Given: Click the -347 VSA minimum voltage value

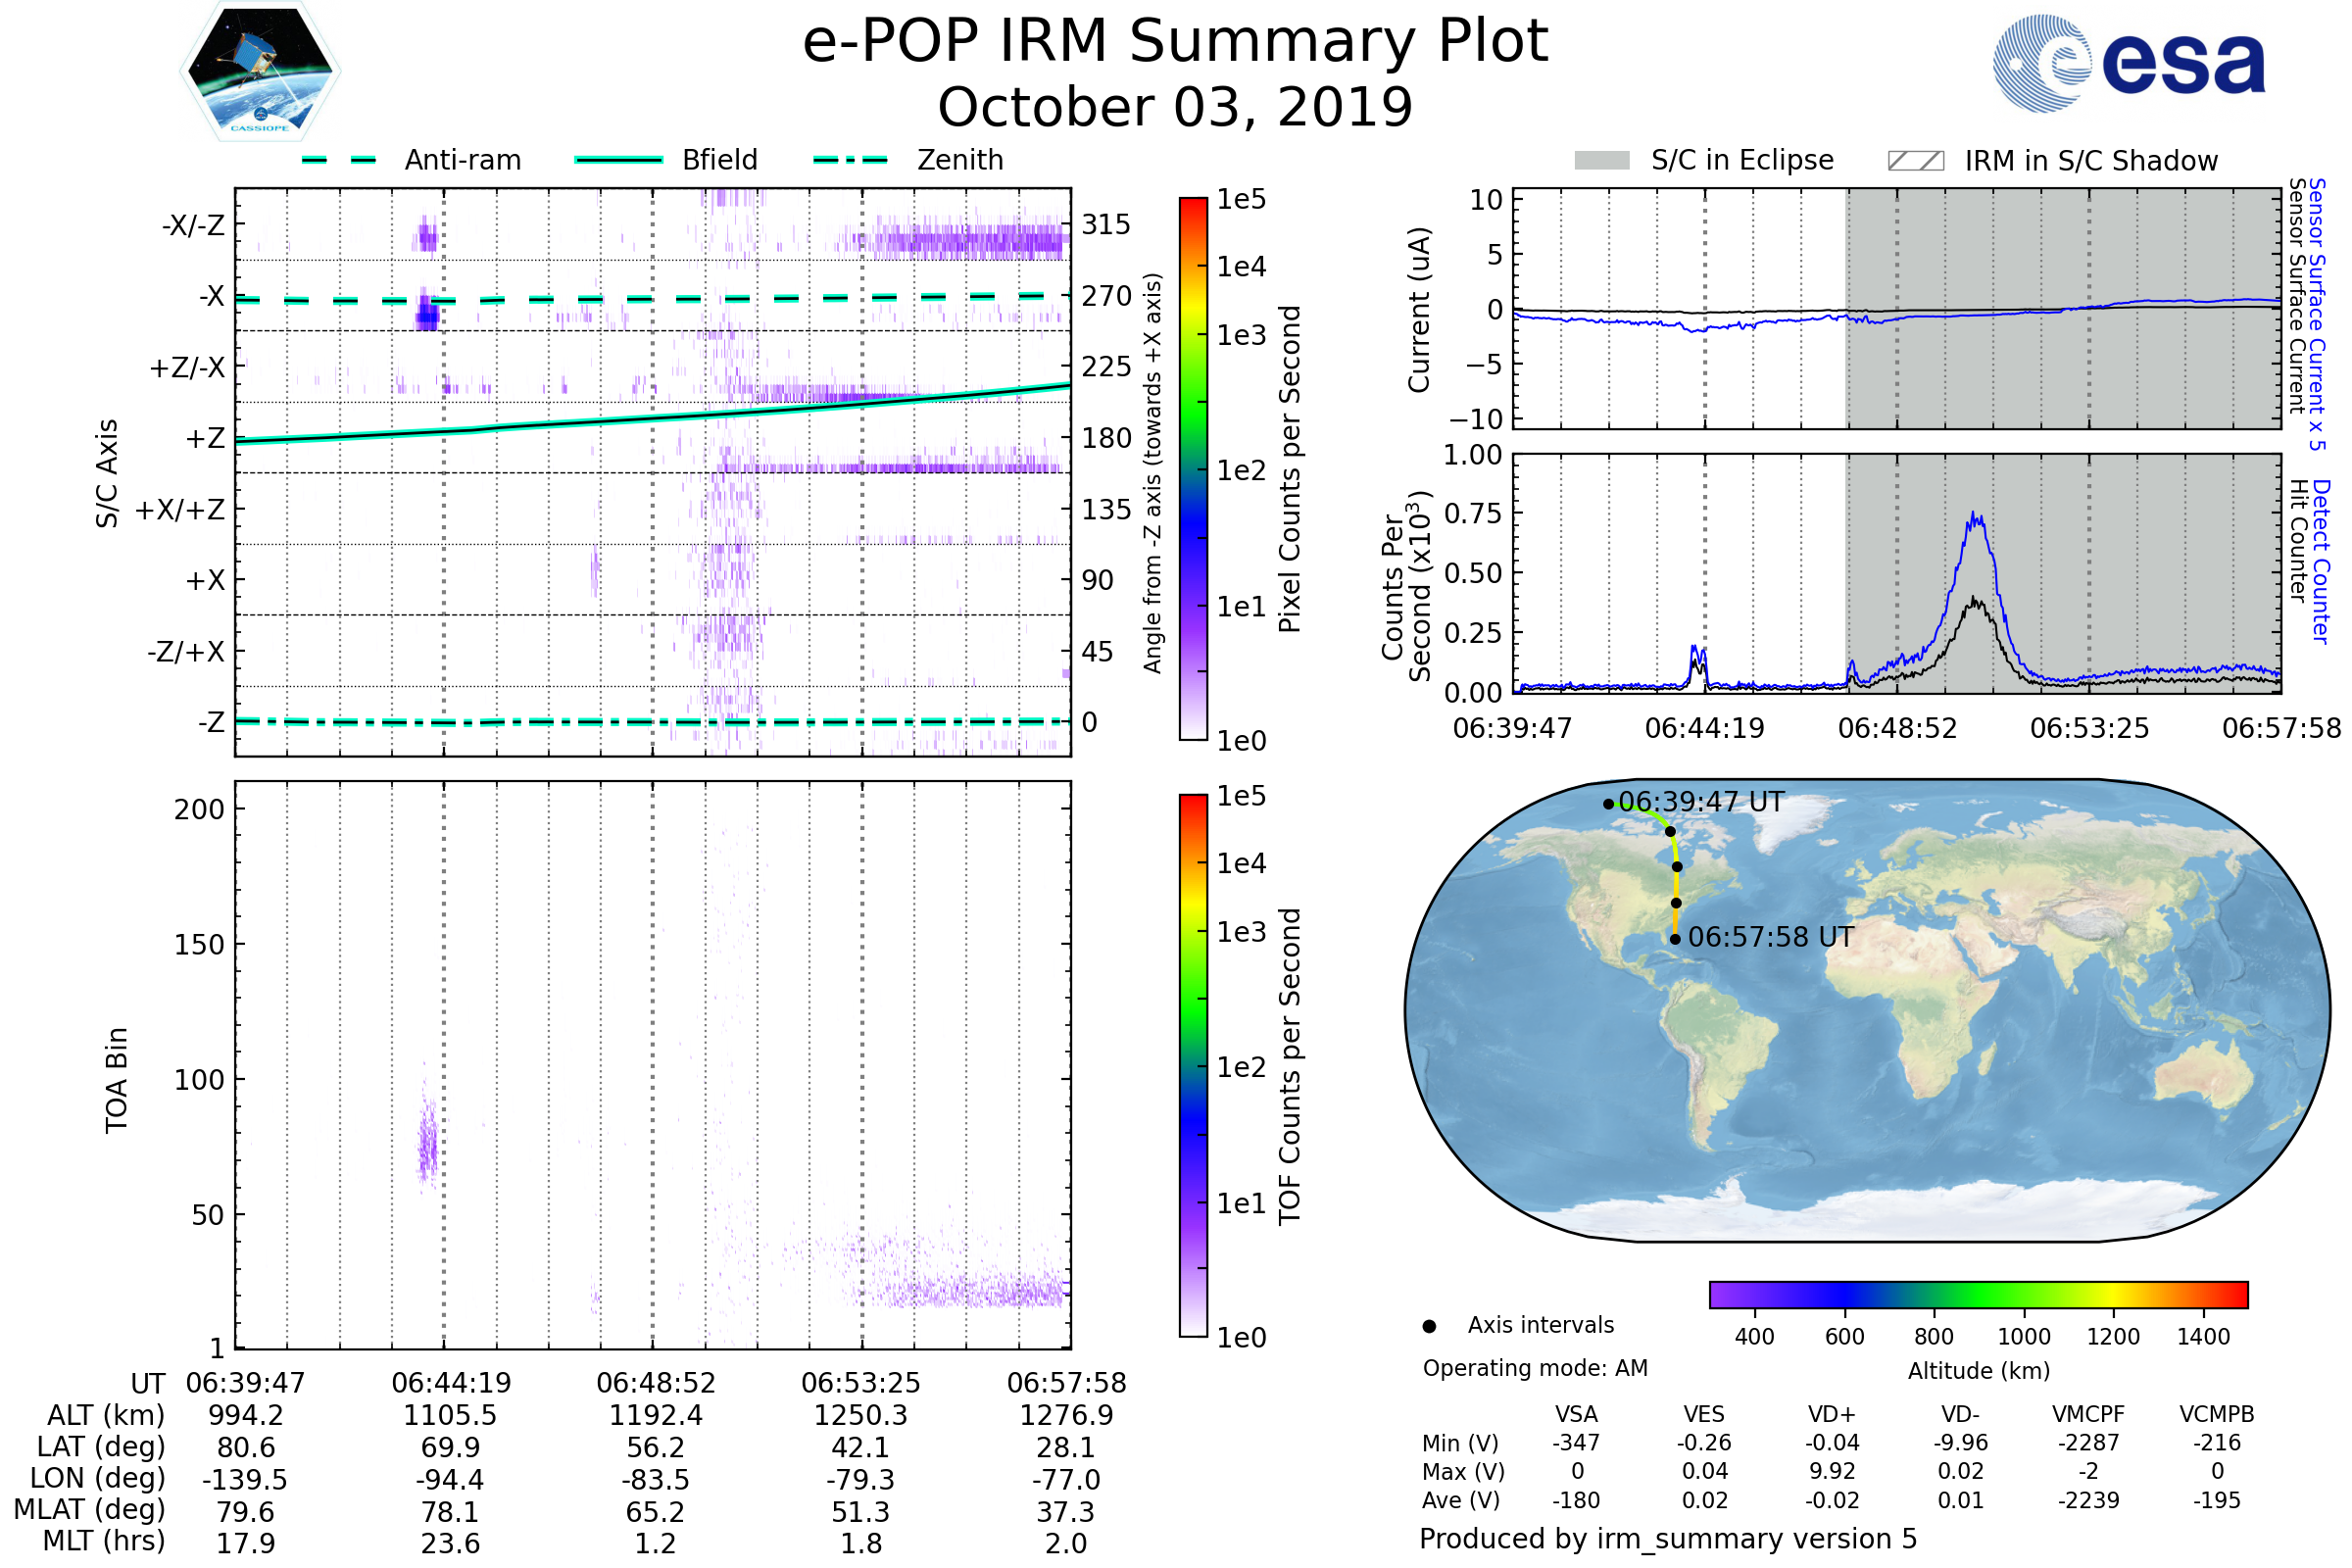Looking at the screenshot, I should click(x=1576, y=1443).
